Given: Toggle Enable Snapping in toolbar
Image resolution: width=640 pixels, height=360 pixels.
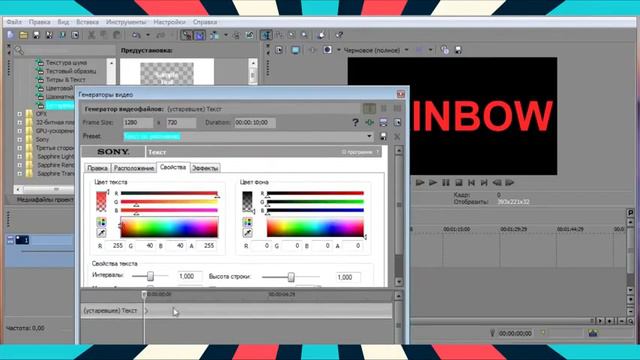Looking at the screenshot, I should click(187, 35).
